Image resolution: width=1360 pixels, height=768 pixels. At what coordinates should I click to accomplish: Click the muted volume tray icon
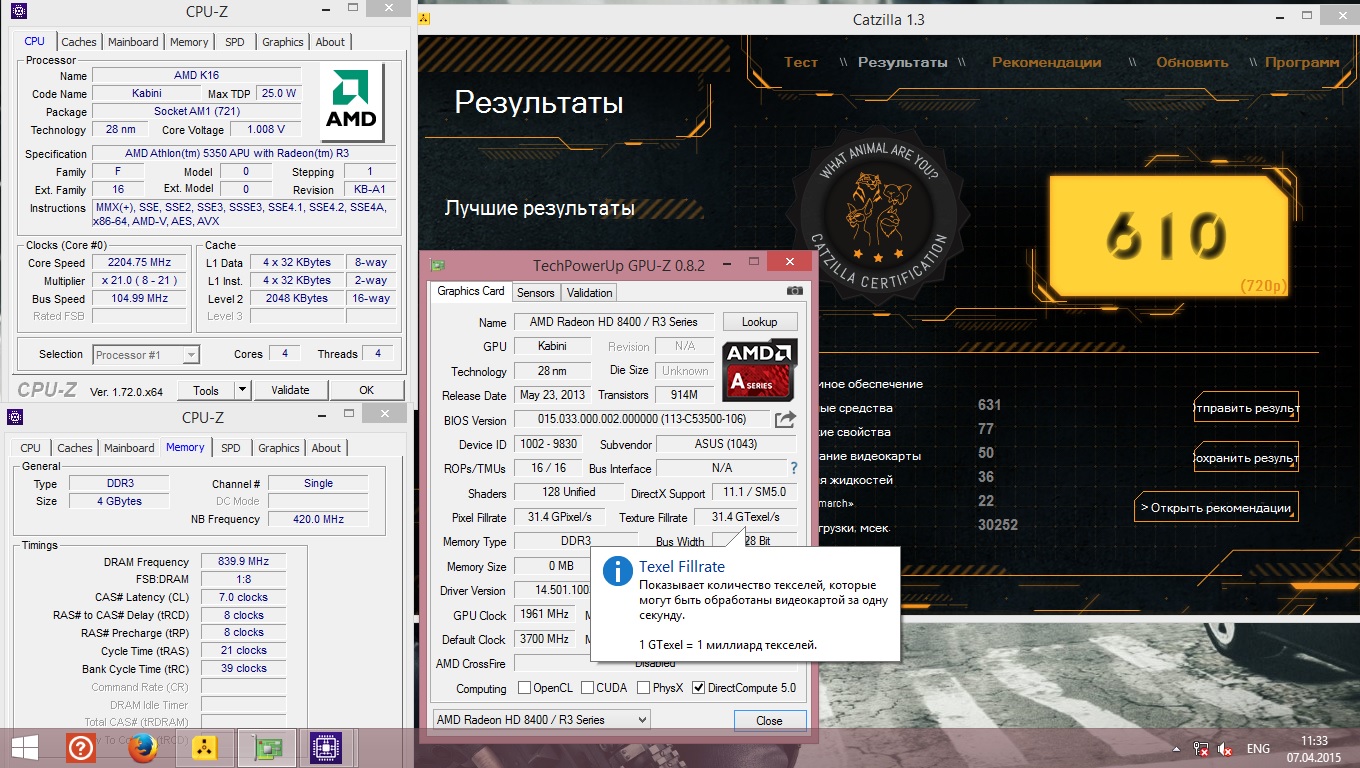pyautogui.click(x=1225, y=748)
